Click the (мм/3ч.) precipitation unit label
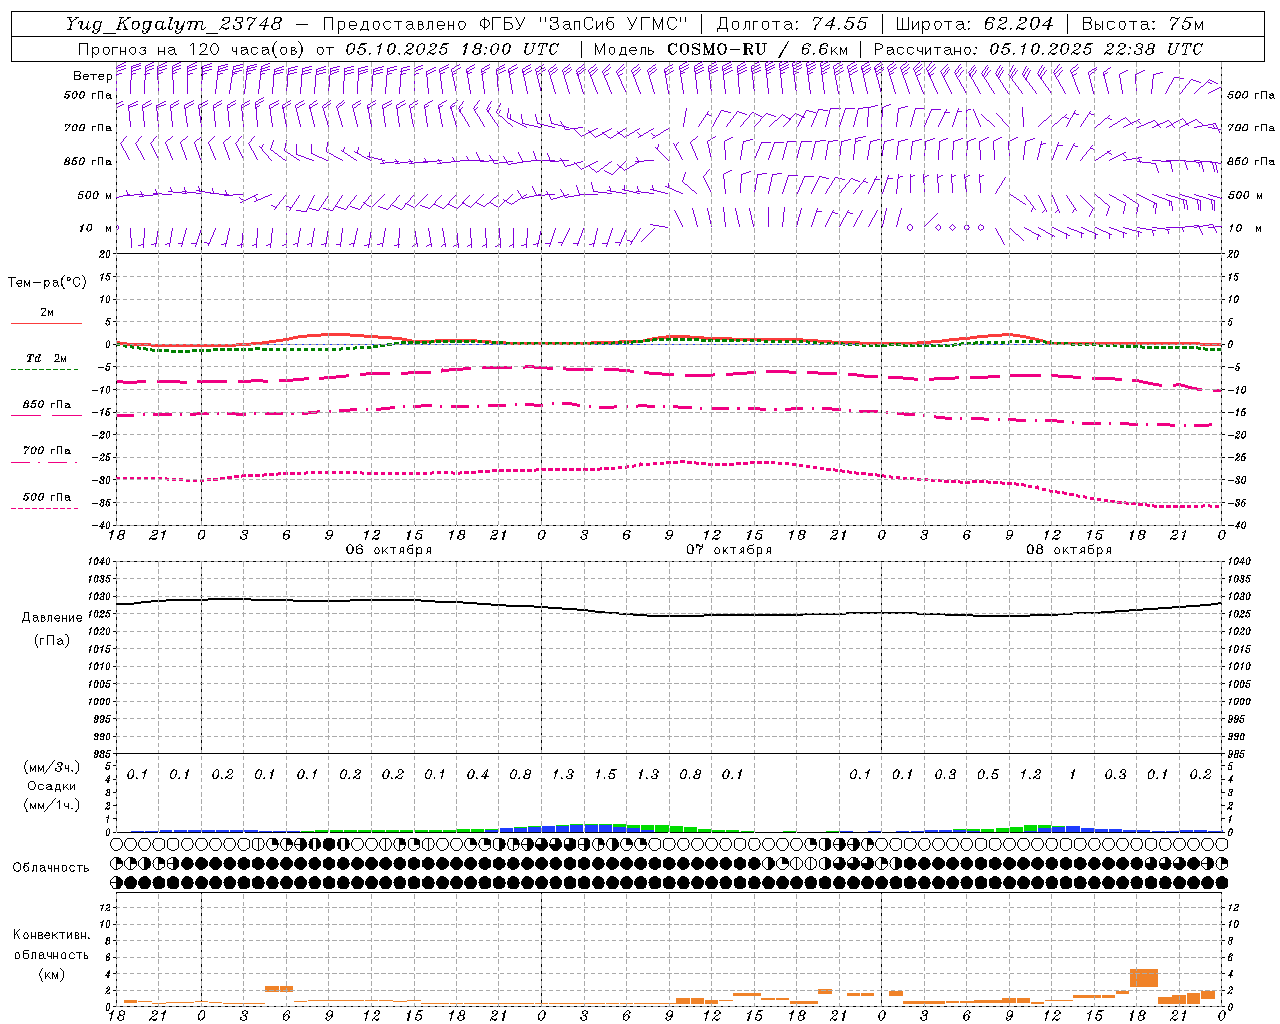 click(51, 767)
